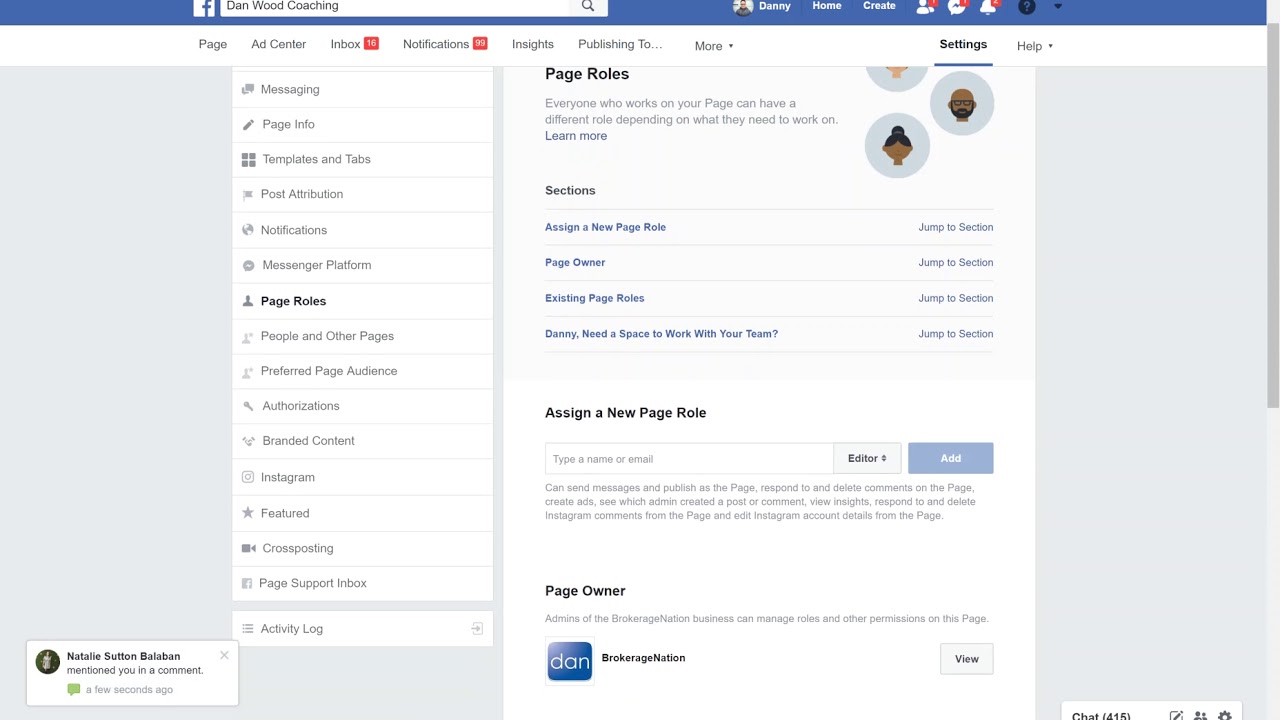Screen dimensions: 1280x720
Task: Follow the Learn more link
Action: [576, 136]
